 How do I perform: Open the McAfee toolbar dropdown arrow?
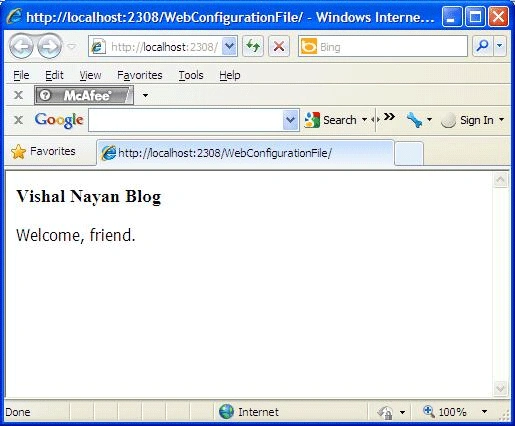(145, 96)
